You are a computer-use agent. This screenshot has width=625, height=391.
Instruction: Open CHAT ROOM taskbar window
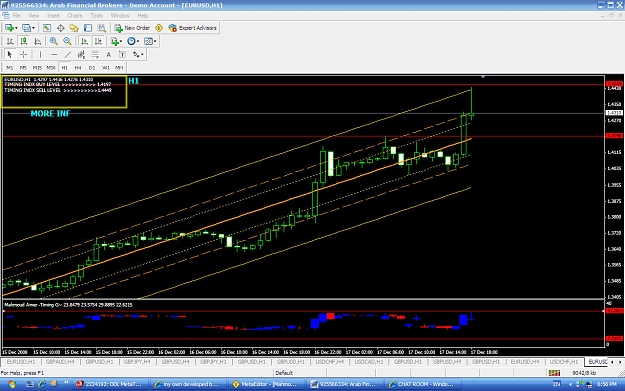[424, 384]
